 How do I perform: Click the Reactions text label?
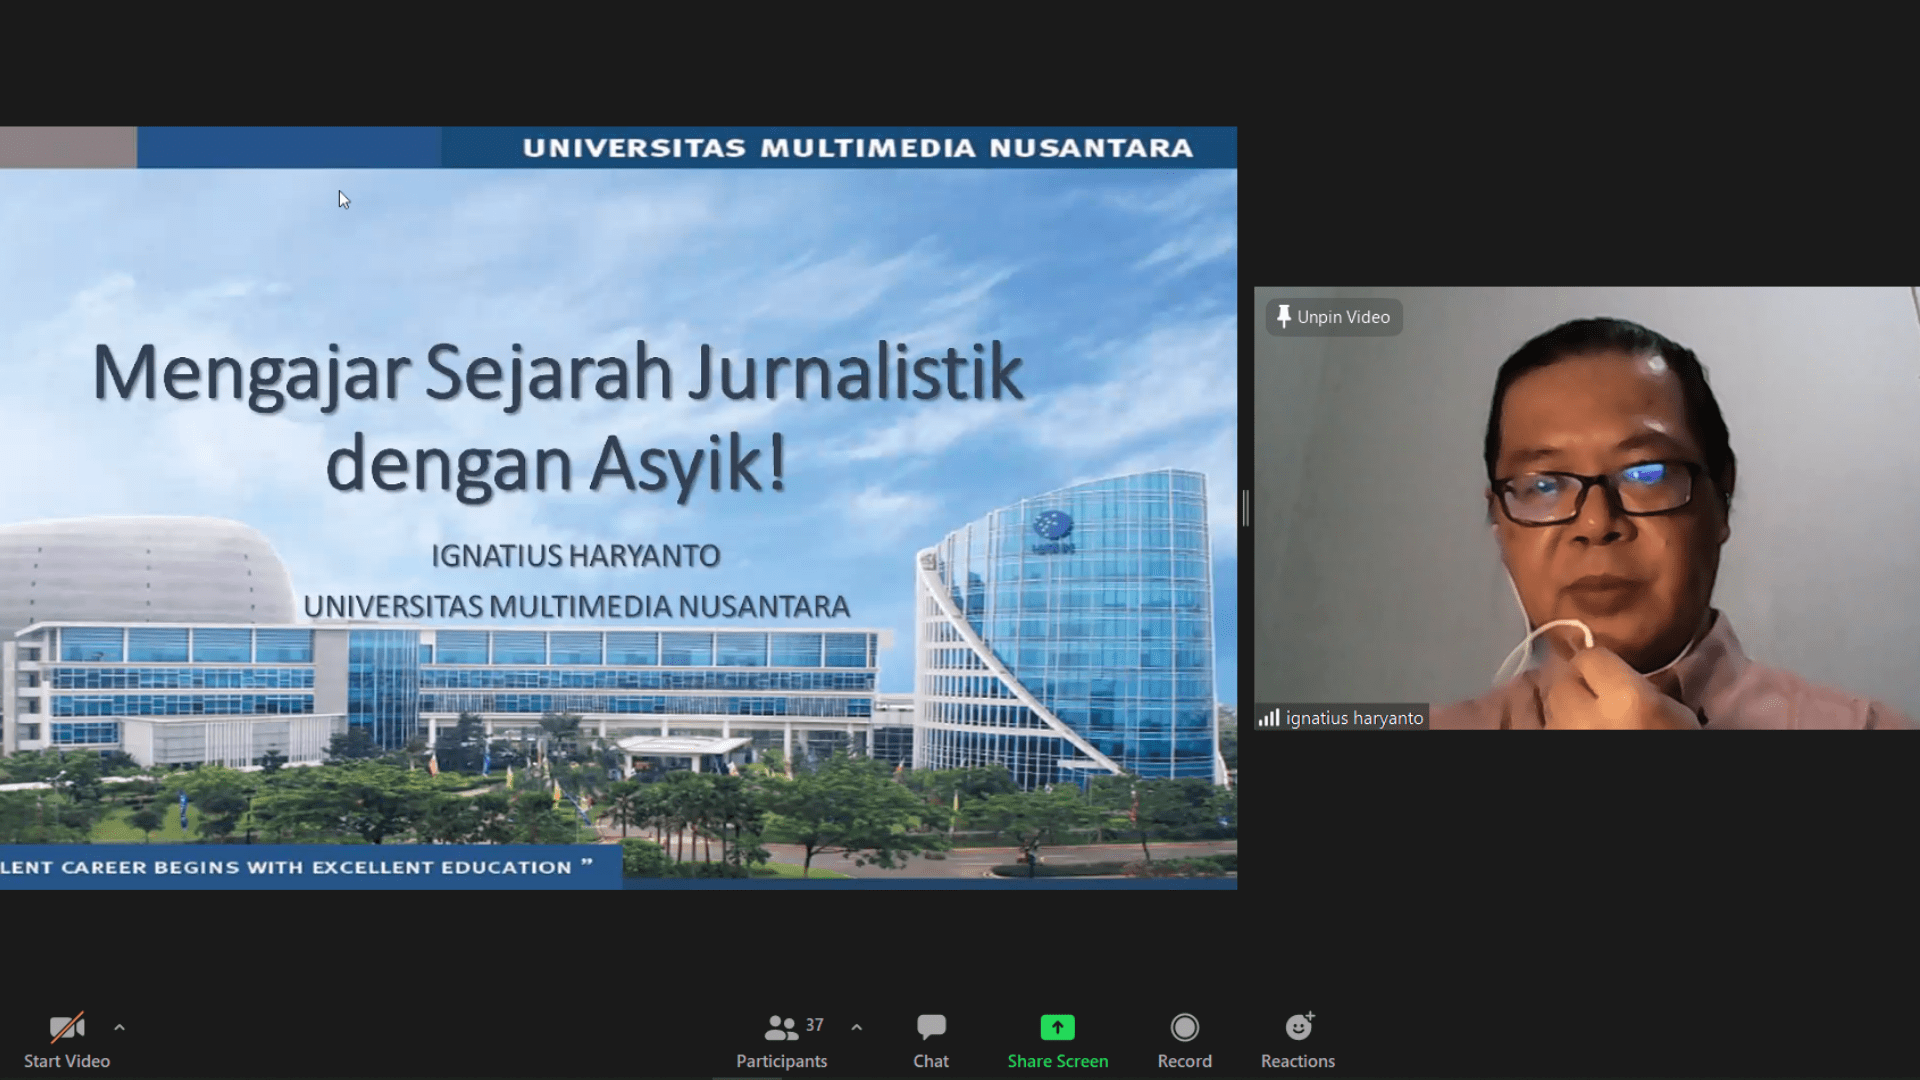coord(1297,1061)
